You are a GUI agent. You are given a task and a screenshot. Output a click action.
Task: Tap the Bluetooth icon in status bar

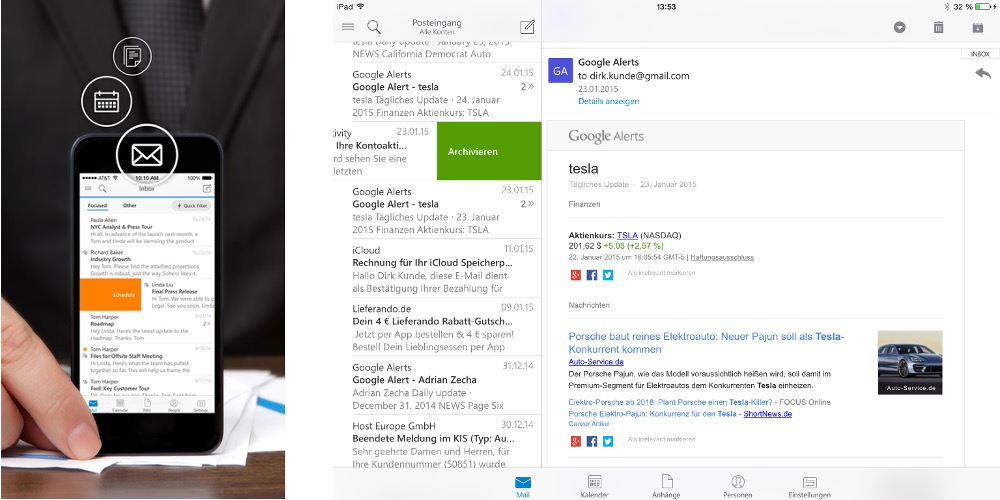[x=947, y=6]
